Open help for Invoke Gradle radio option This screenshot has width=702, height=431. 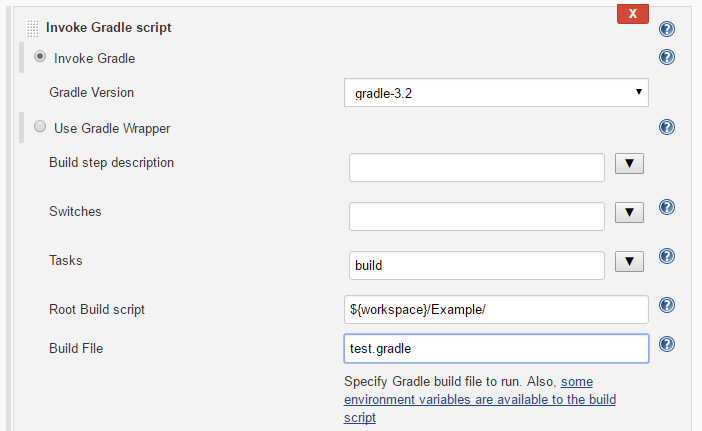point(667,58)
